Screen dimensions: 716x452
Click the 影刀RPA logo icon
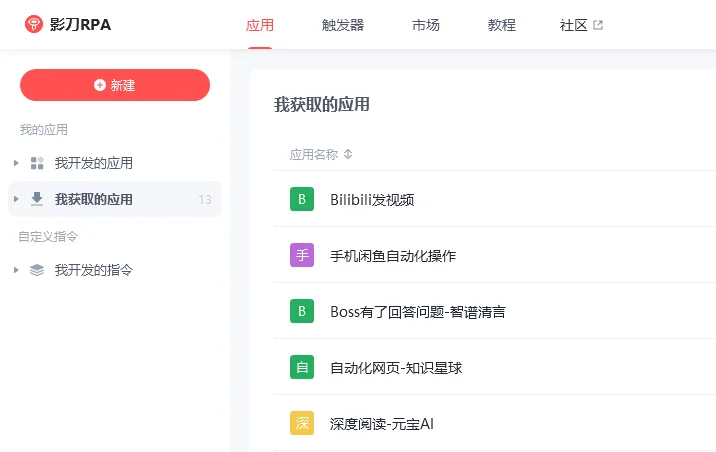[34, 24]
